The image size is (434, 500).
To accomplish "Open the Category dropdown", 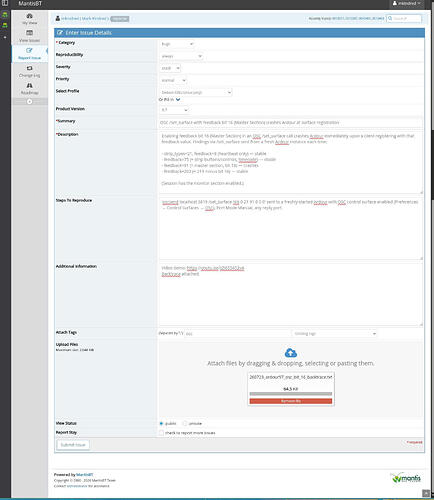I will point(177,44).
